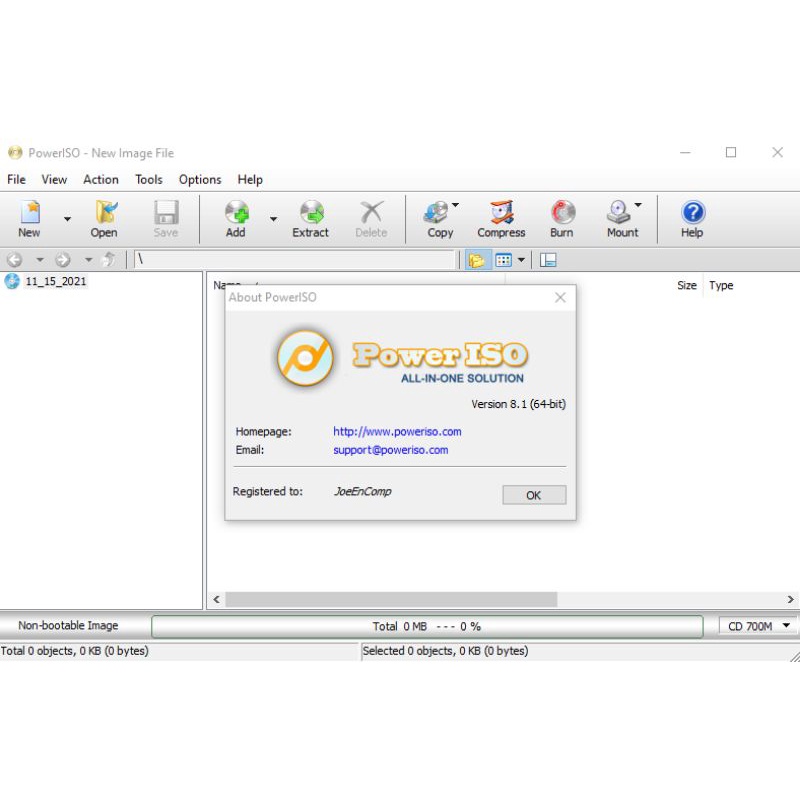Open the Tools menu
The height and width of the screenshot is (800, 800).
(148, 180)
